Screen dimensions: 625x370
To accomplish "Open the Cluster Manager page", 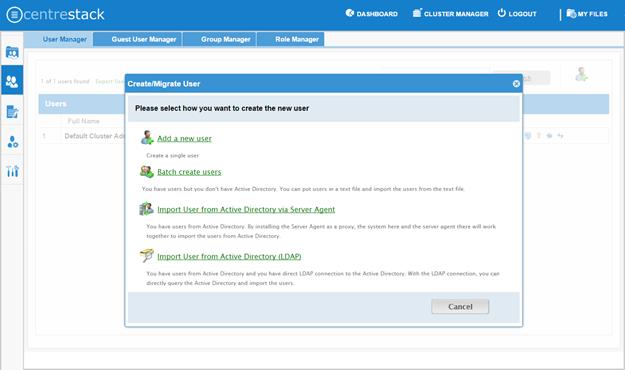I will (x=450, y=14).
